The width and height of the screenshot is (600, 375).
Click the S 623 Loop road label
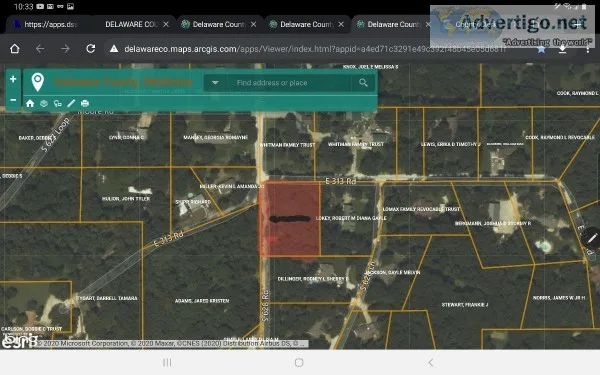click(55, 135)
